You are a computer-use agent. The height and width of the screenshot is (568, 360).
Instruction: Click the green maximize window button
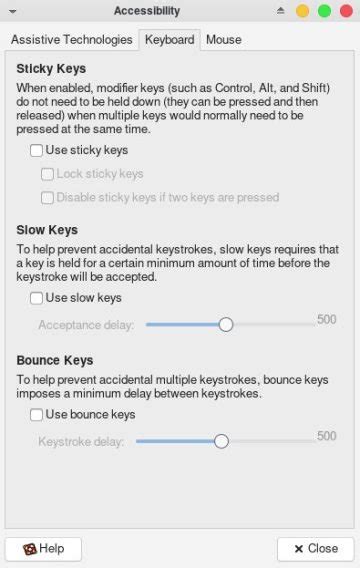tap(324, 11)
